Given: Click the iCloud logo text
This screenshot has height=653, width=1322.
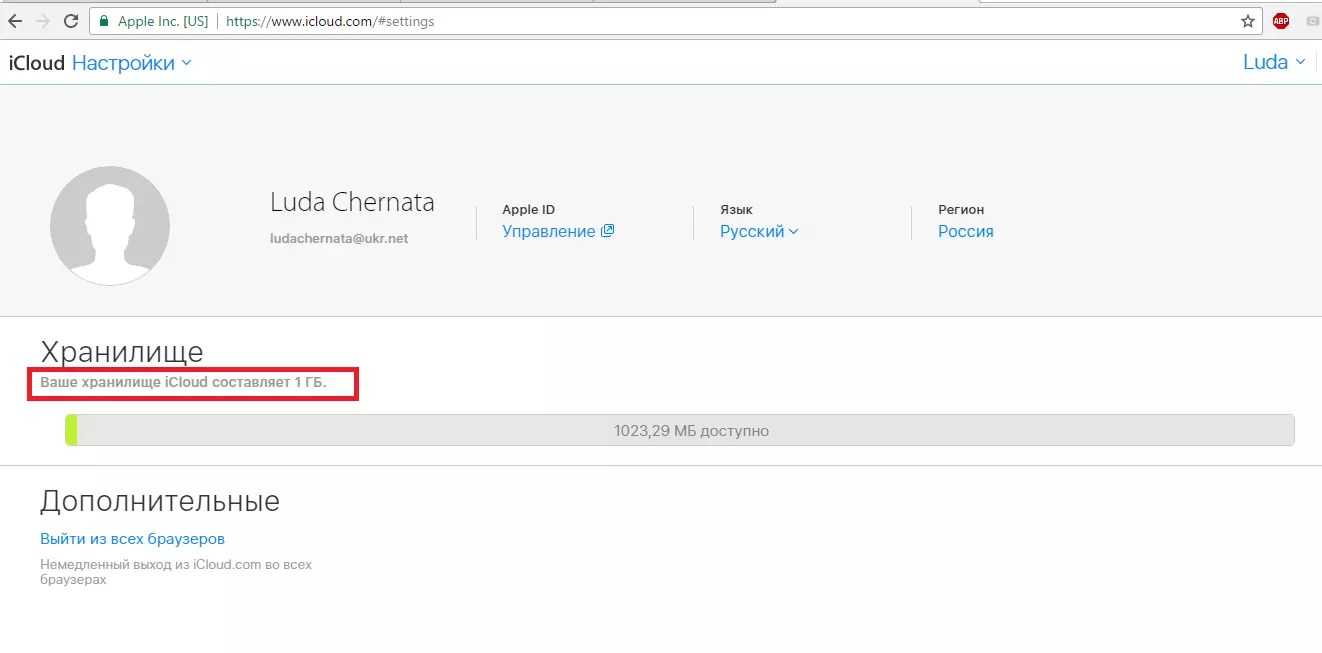Looking at the screenshot, I should tap(37, 63).
